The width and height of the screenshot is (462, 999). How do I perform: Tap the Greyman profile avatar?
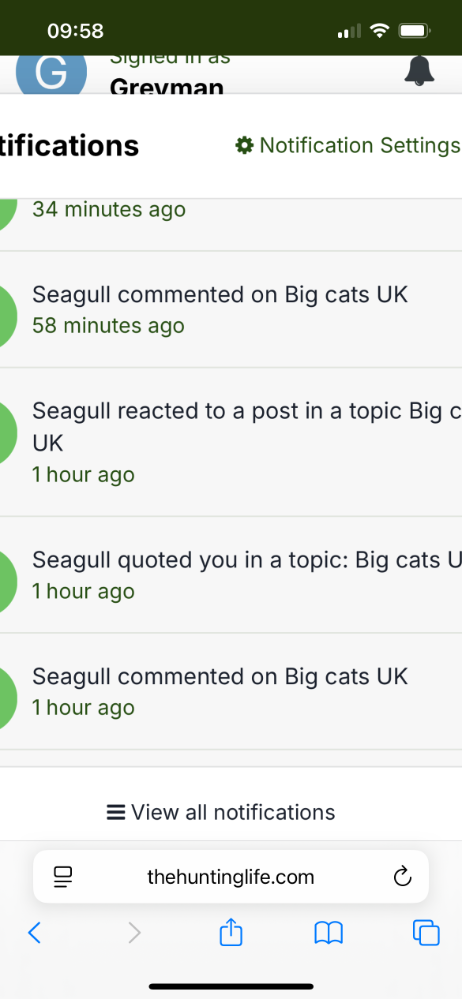pos(51,75)
